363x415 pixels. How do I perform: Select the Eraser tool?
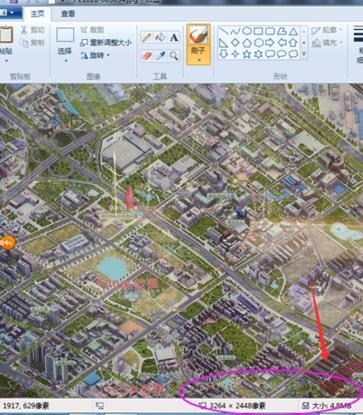coord(147,56)
